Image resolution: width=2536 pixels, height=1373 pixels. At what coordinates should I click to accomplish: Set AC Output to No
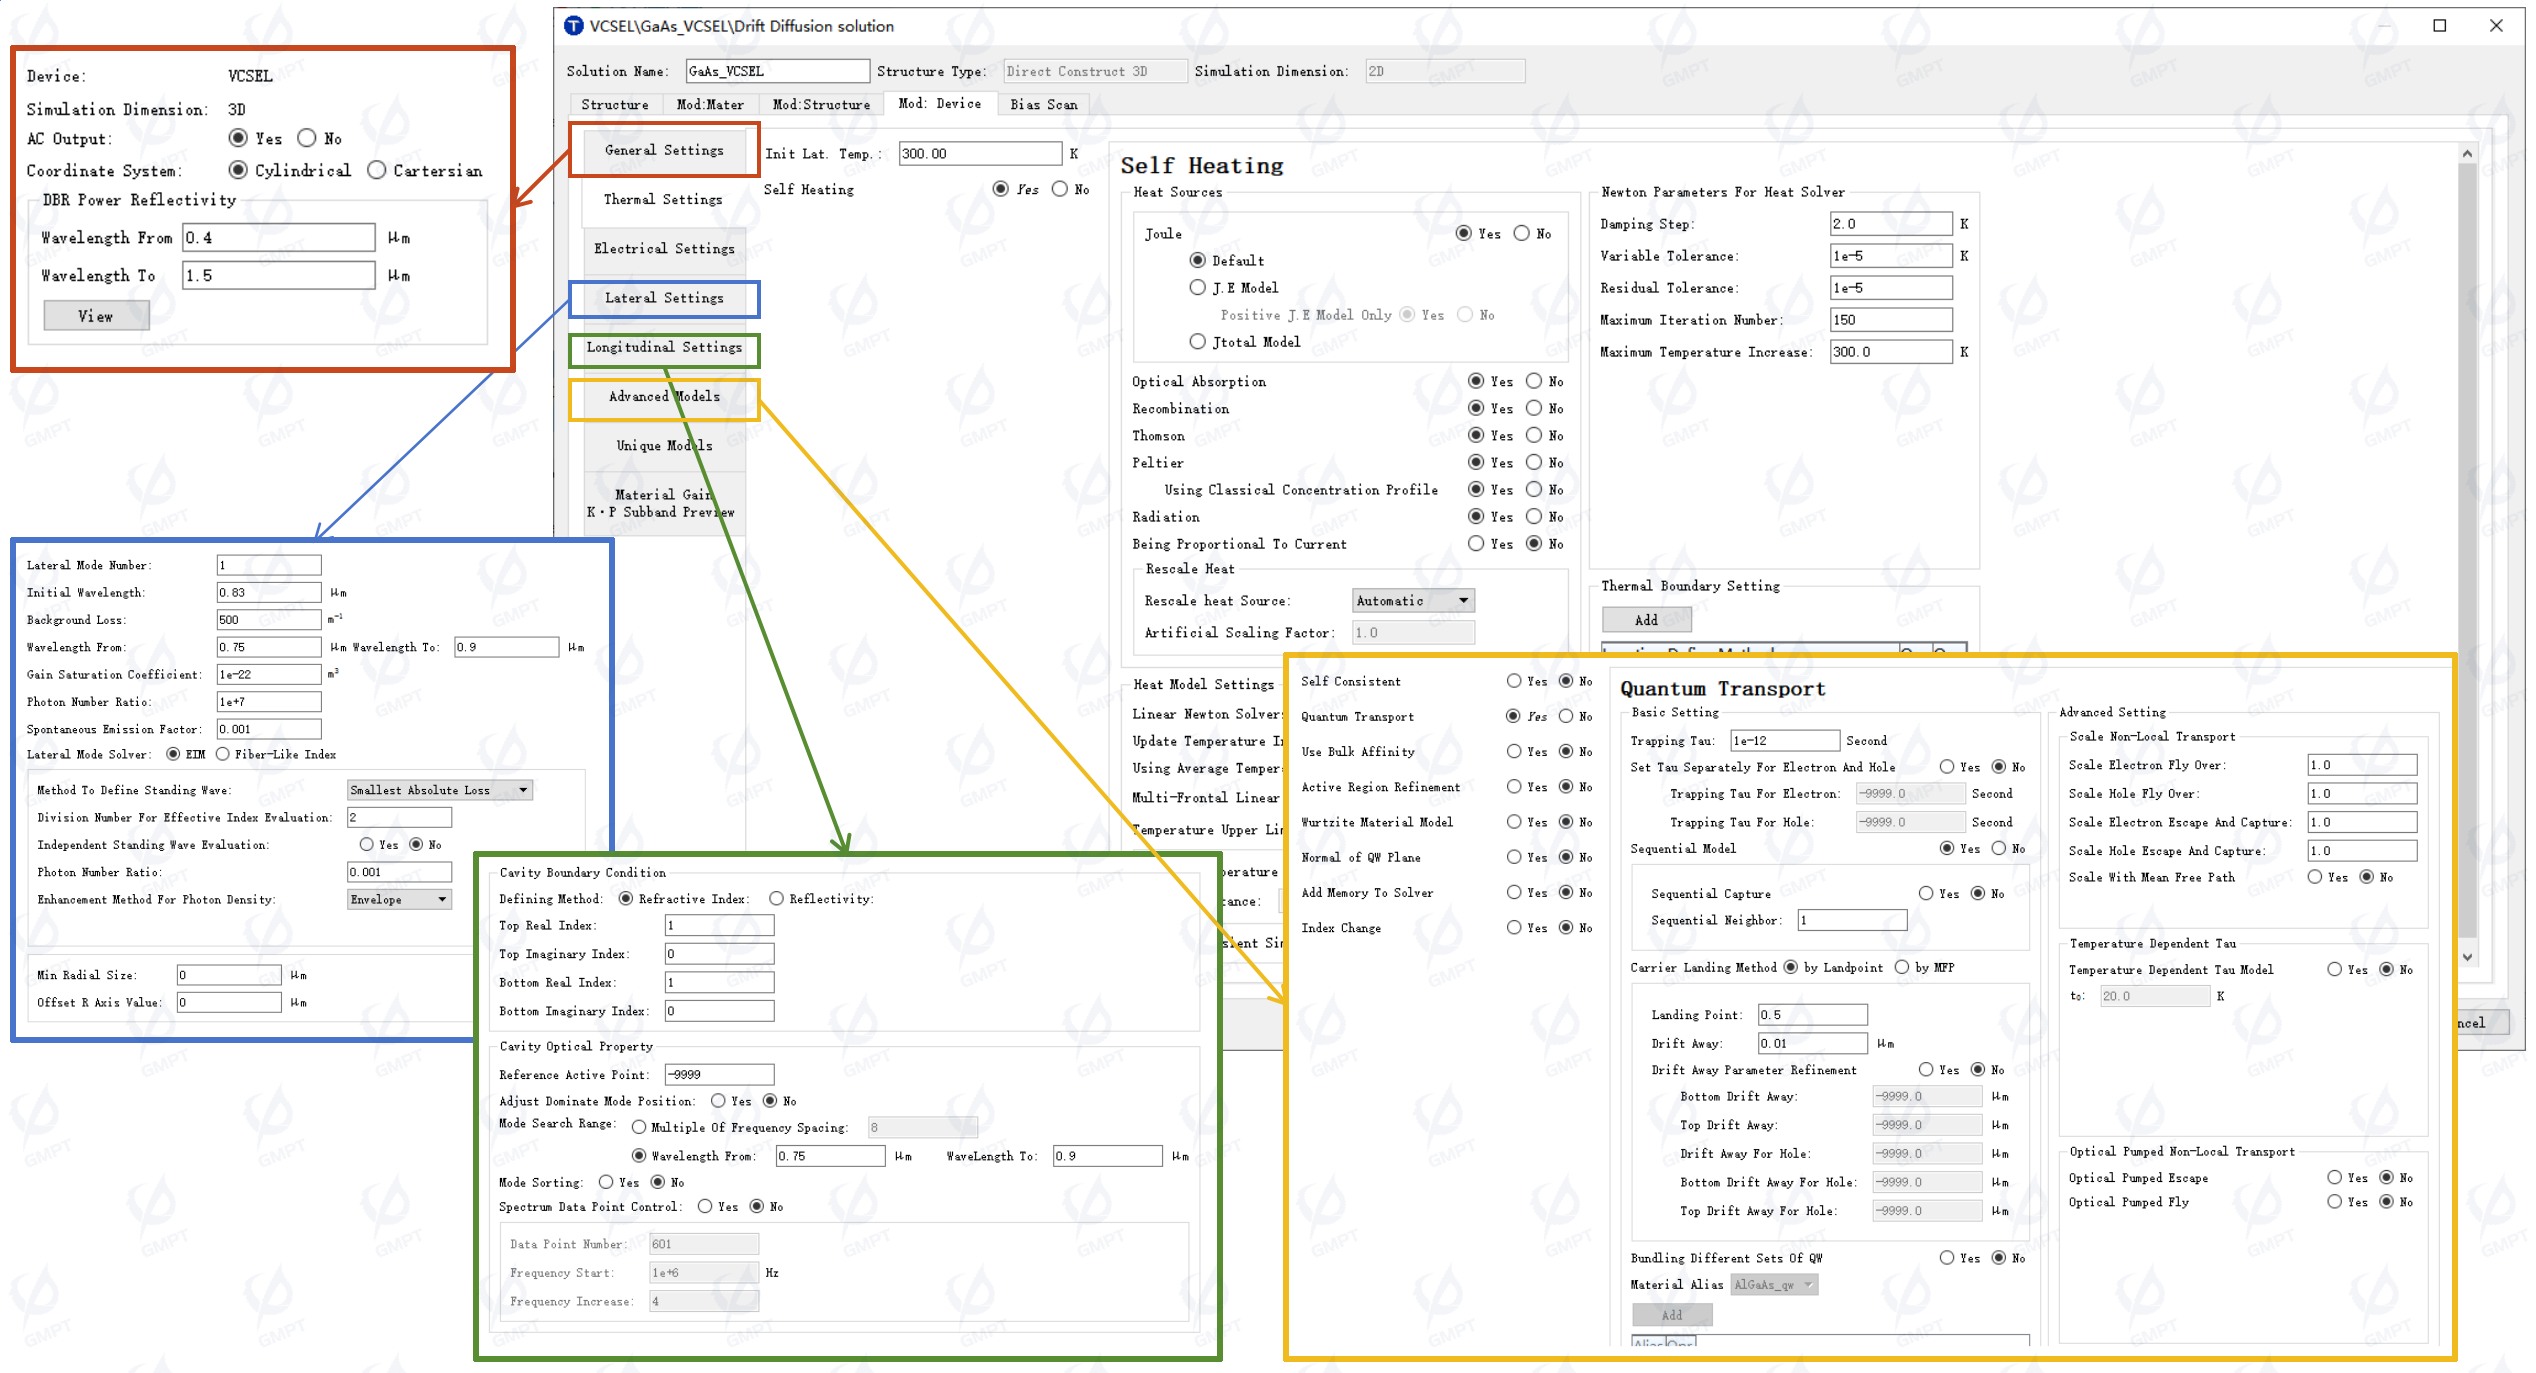tap(307, 138)
